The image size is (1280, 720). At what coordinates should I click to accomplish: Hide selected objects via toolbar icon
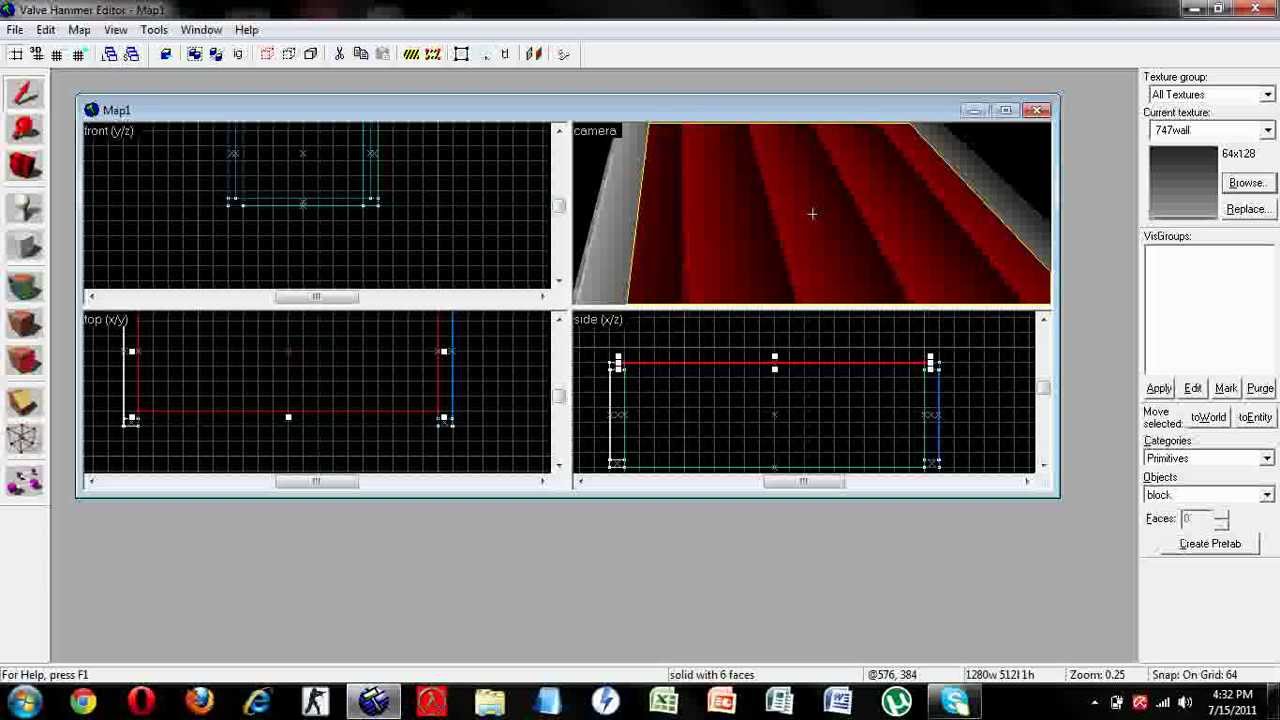[267, 54]
